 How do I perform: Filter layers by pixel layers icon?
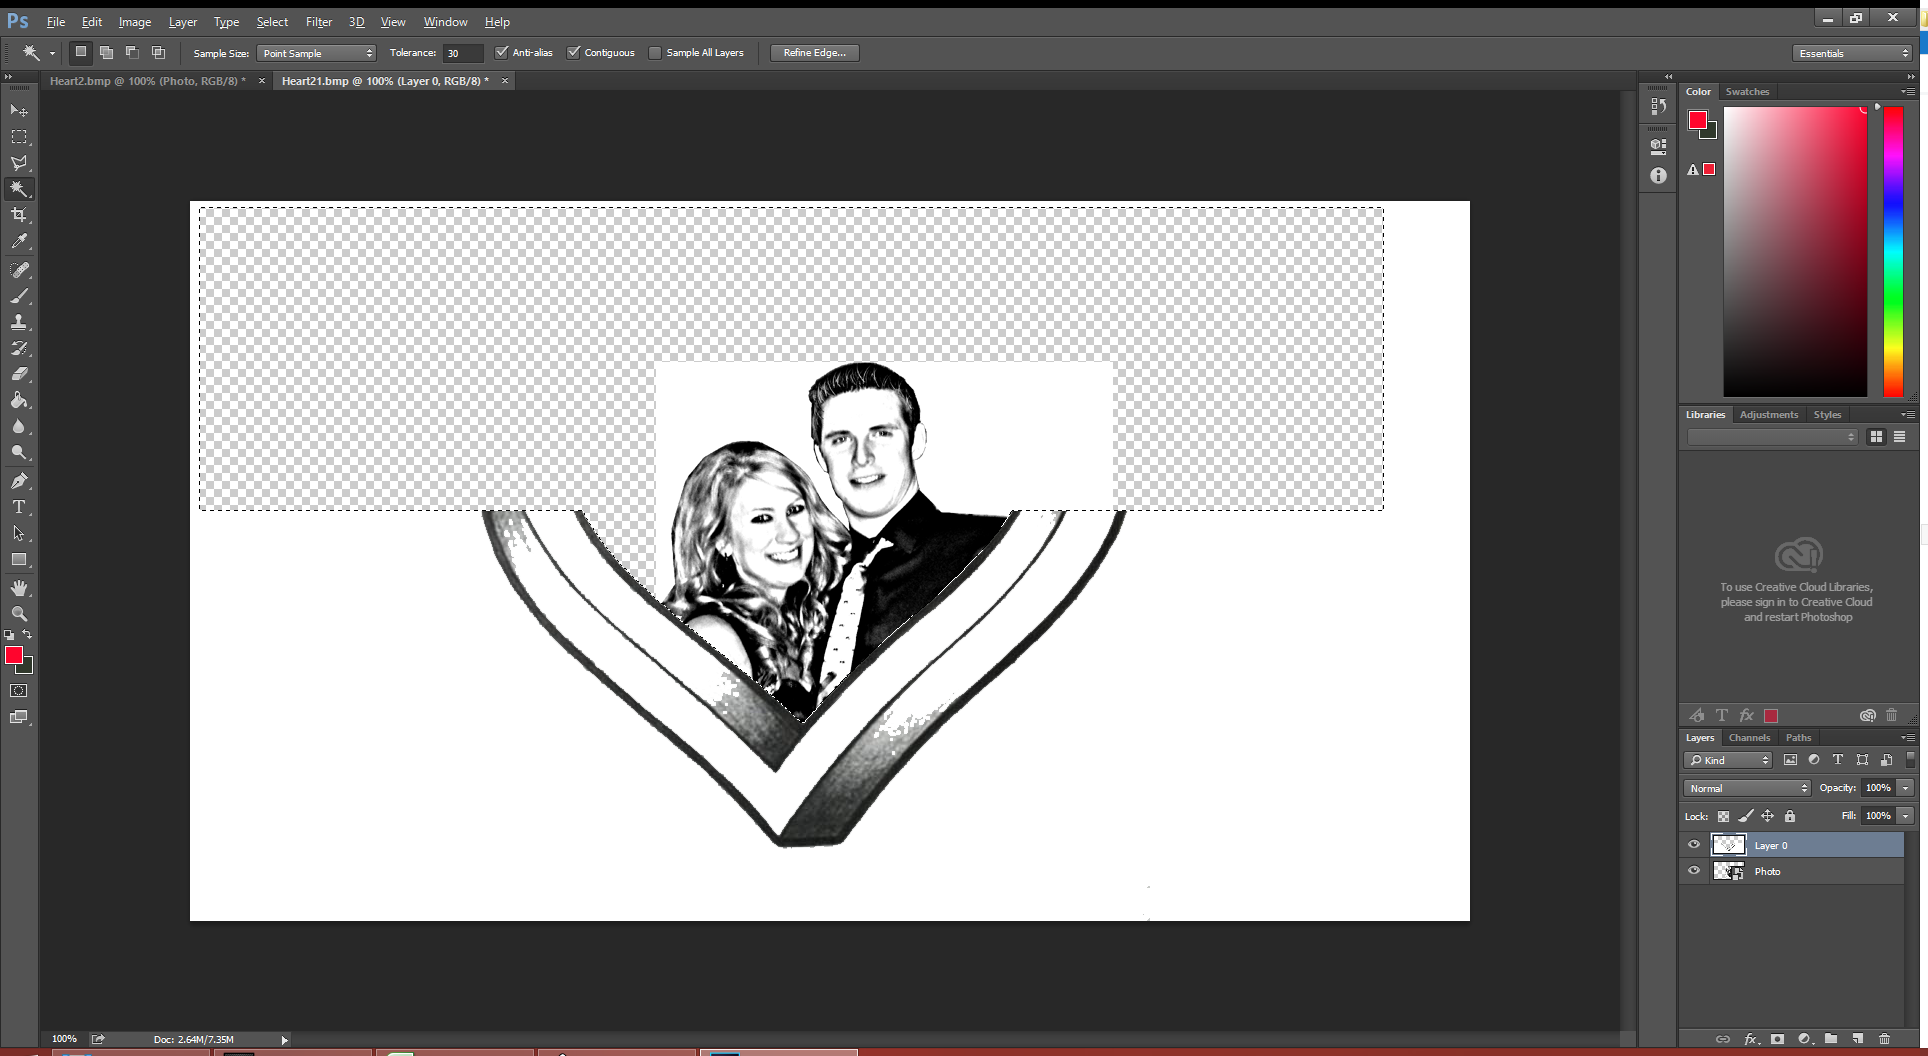[1790, 760]
